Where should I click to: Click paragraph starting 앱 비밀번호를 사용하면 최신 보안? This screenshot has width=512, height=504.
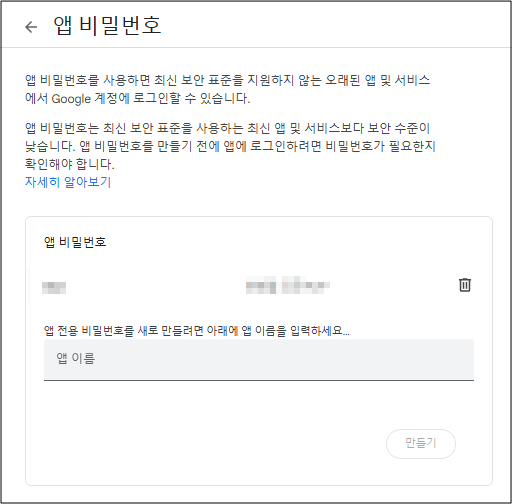pos(227,89)
